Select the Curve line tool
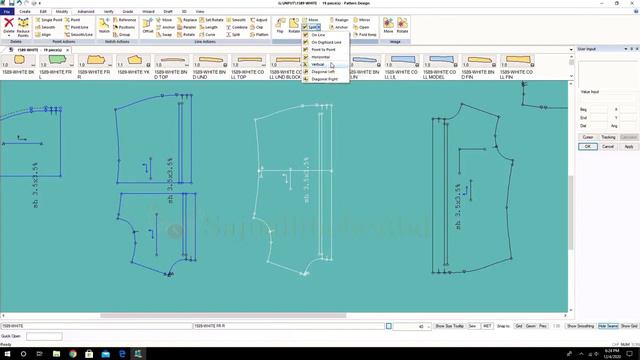The image size is (640, 360). (207, 35)
